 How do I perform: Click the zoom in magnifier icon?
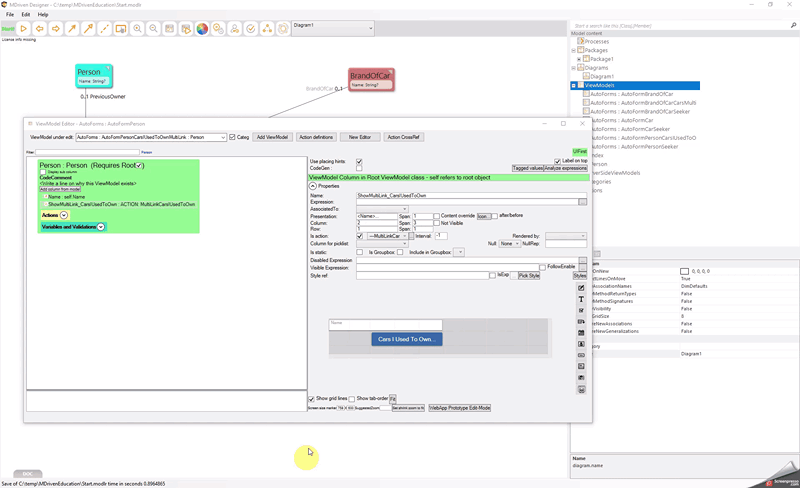137,29
